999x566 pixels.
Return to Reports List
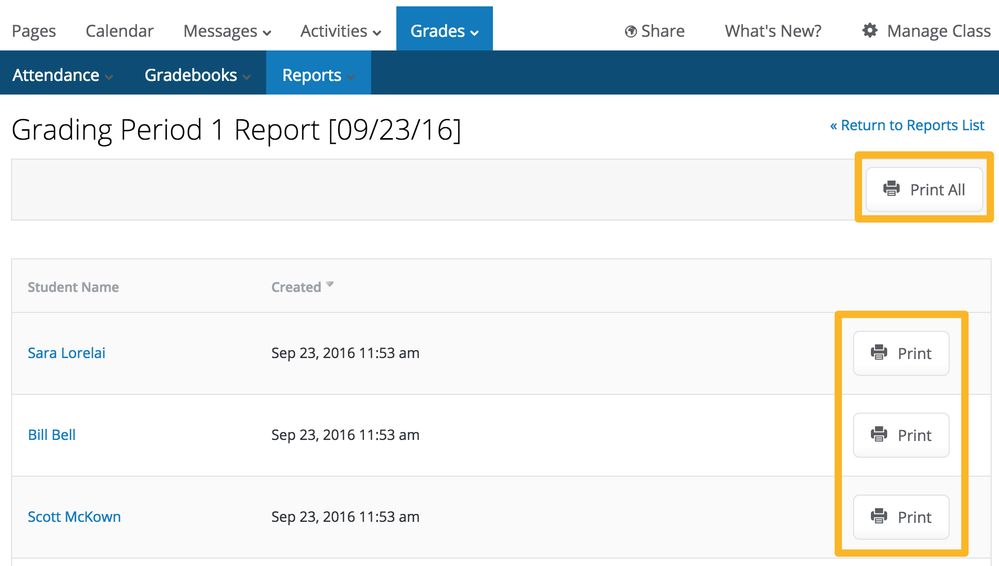coord(907,125)
